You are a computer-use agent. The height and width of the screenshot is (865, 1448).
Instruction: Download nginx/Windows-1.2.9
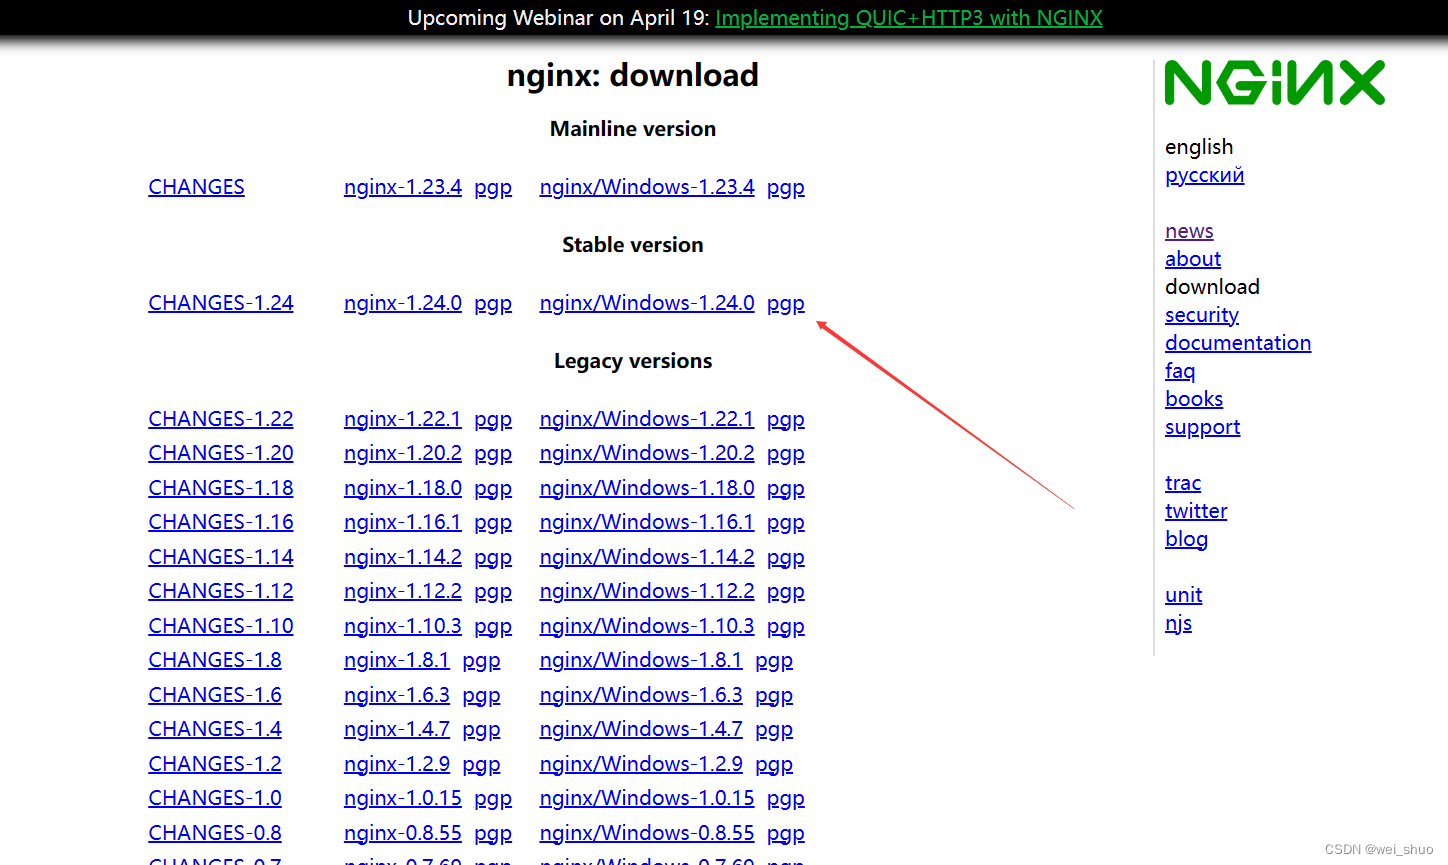pos(641,764)
